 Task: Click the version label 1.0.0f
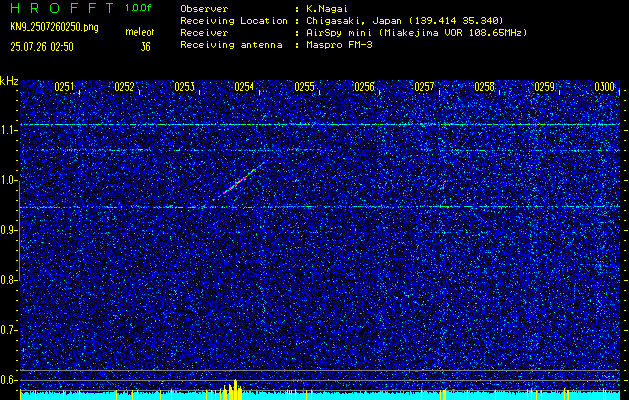tap(138, 8)
